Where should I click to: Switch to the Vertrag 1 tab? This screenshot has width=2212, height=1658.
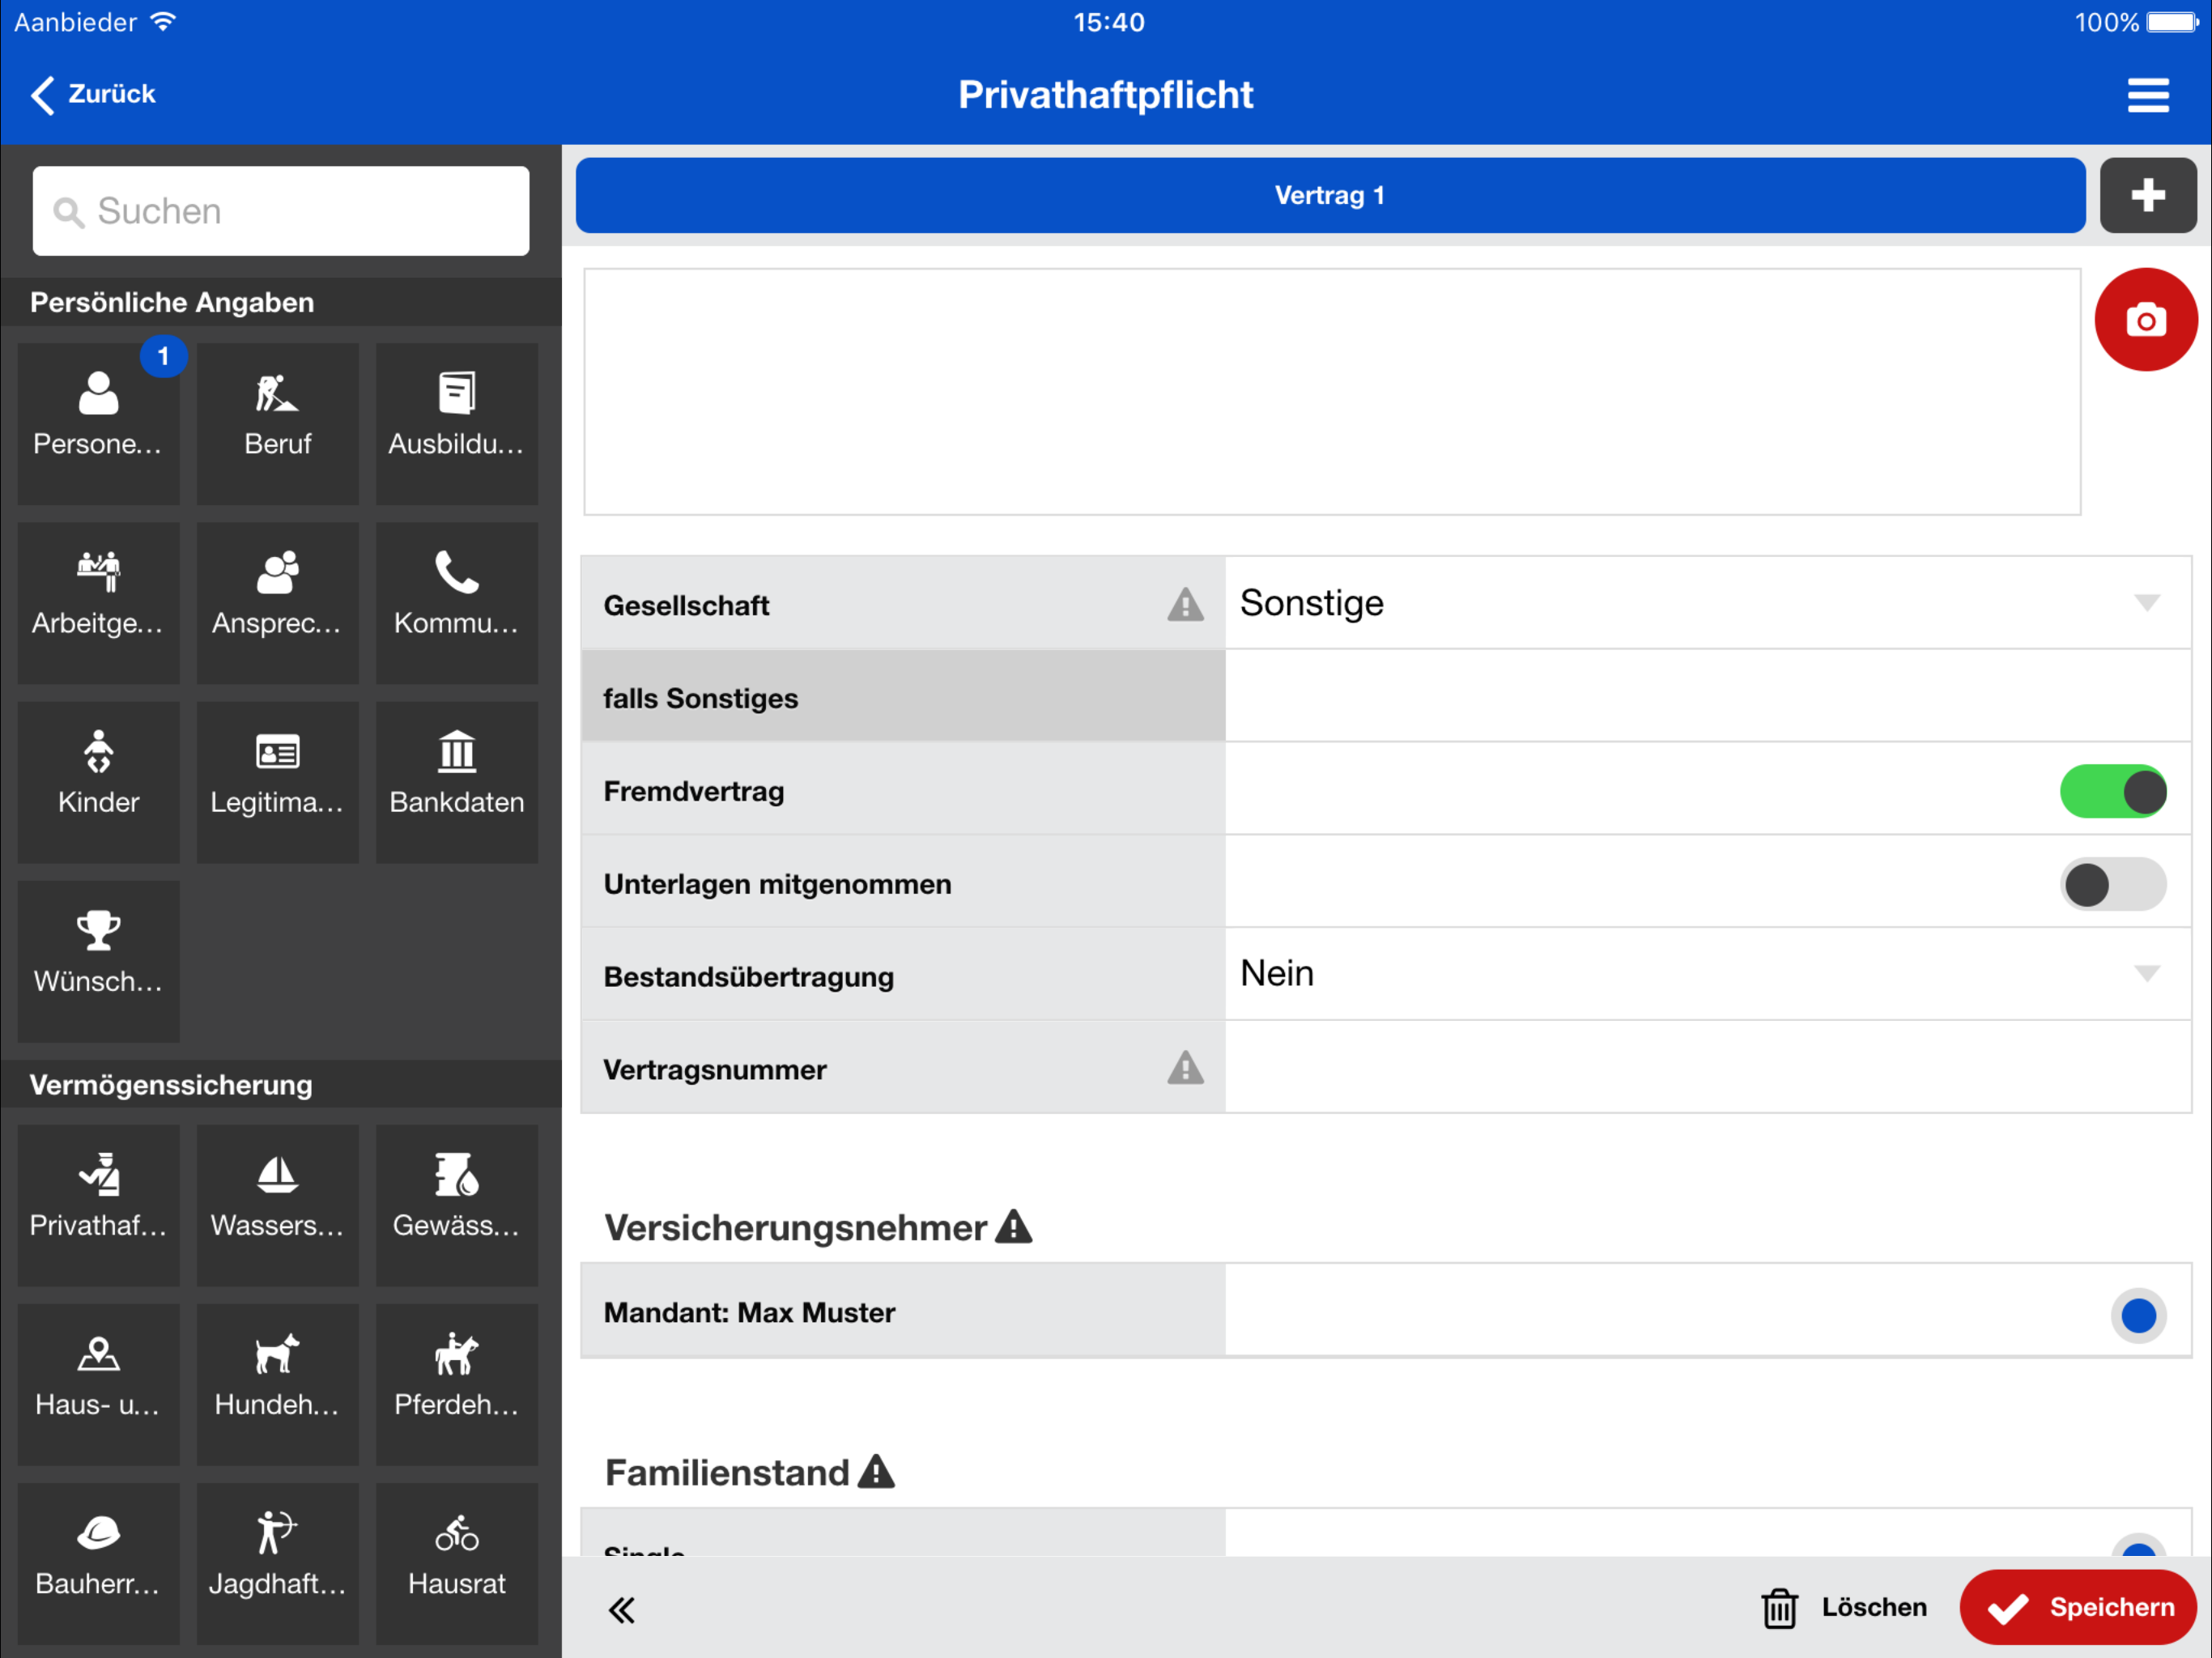pos(1329,195)
